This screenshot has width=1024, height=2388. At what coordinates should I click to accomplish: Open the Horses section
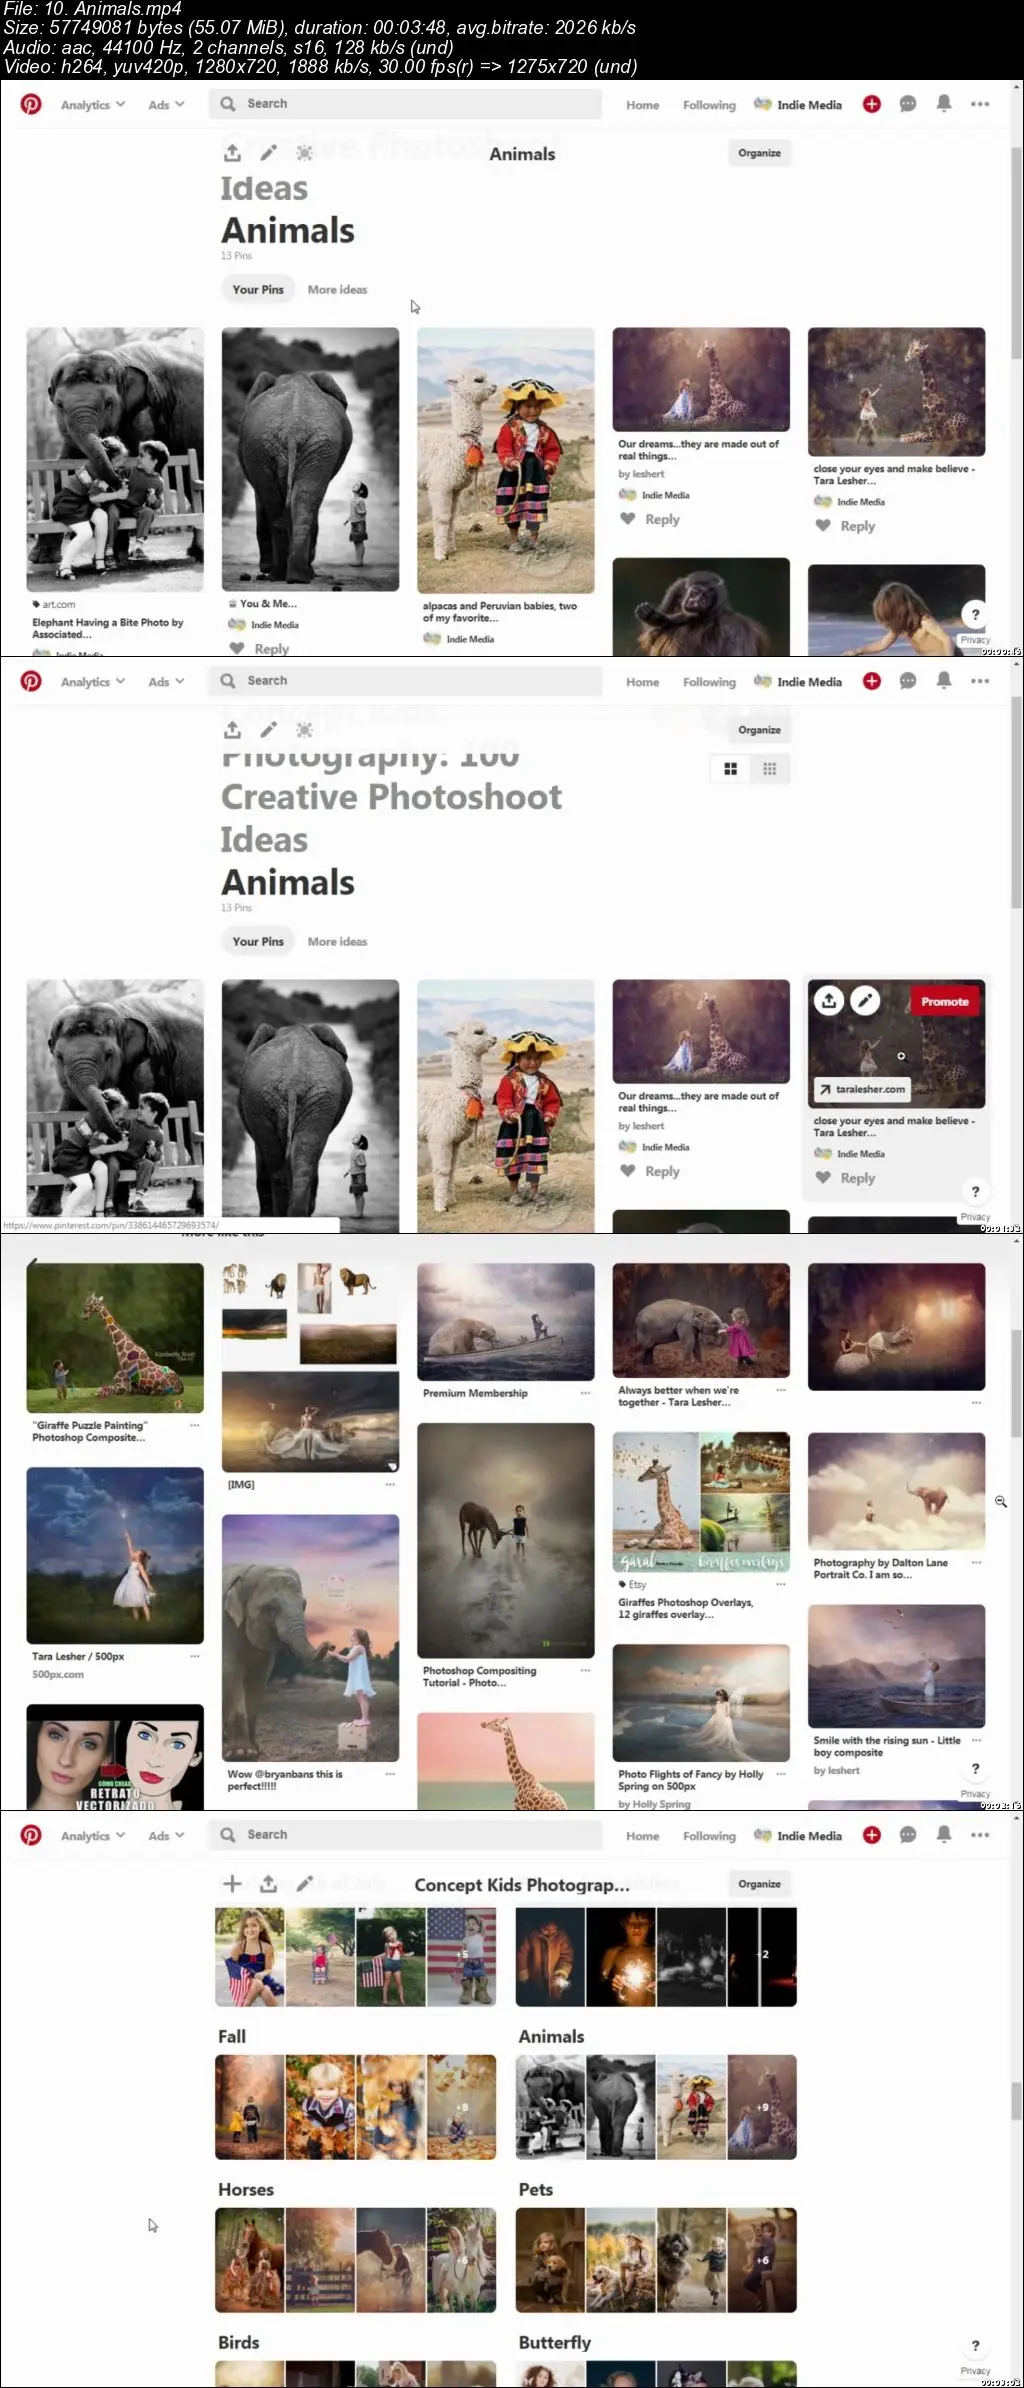pos(246,2189)
